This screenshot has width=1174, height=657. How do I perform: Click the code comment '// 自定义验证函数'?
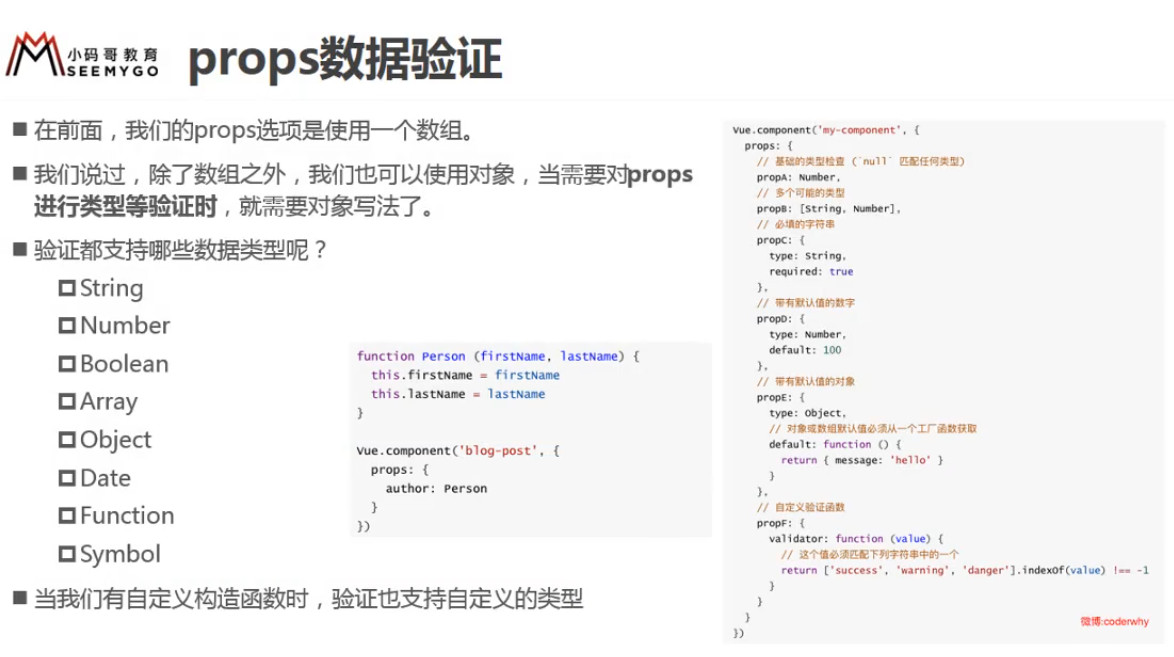pyautogui.click(x=800, y=508)
